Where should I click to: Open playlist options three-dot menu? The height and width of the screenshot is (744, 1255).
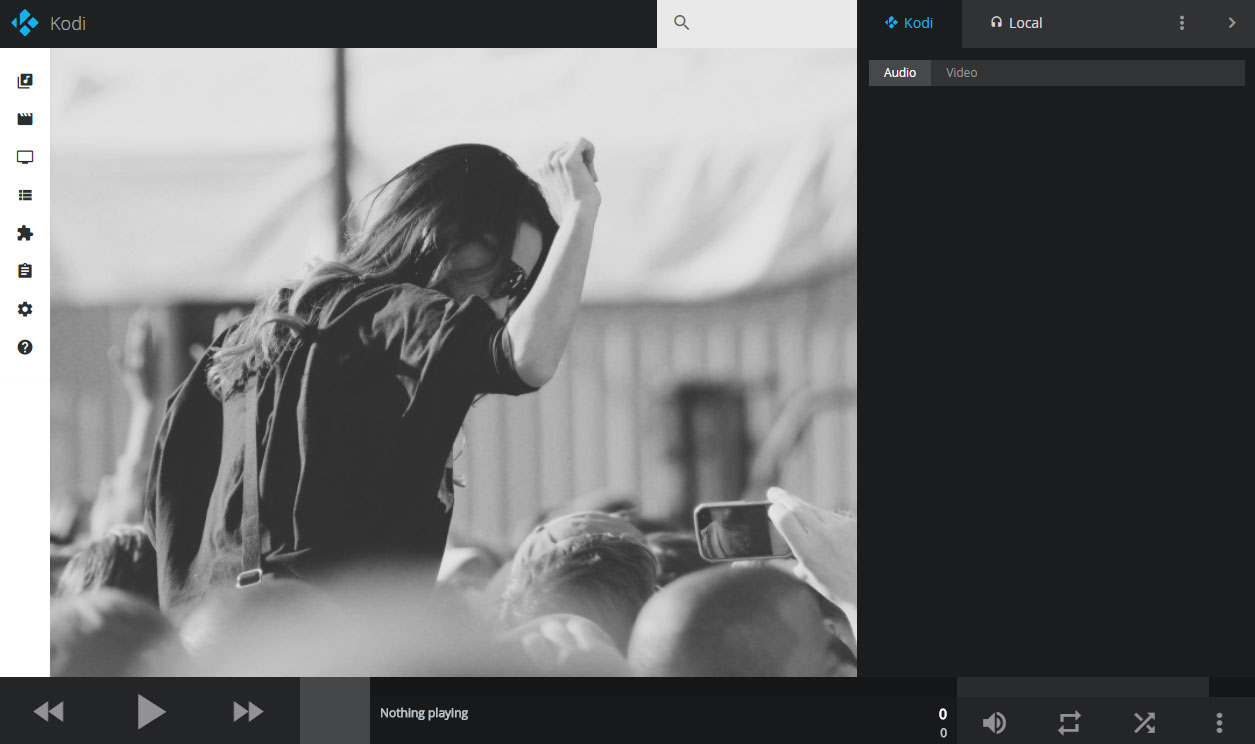[x=1182, y=23]
